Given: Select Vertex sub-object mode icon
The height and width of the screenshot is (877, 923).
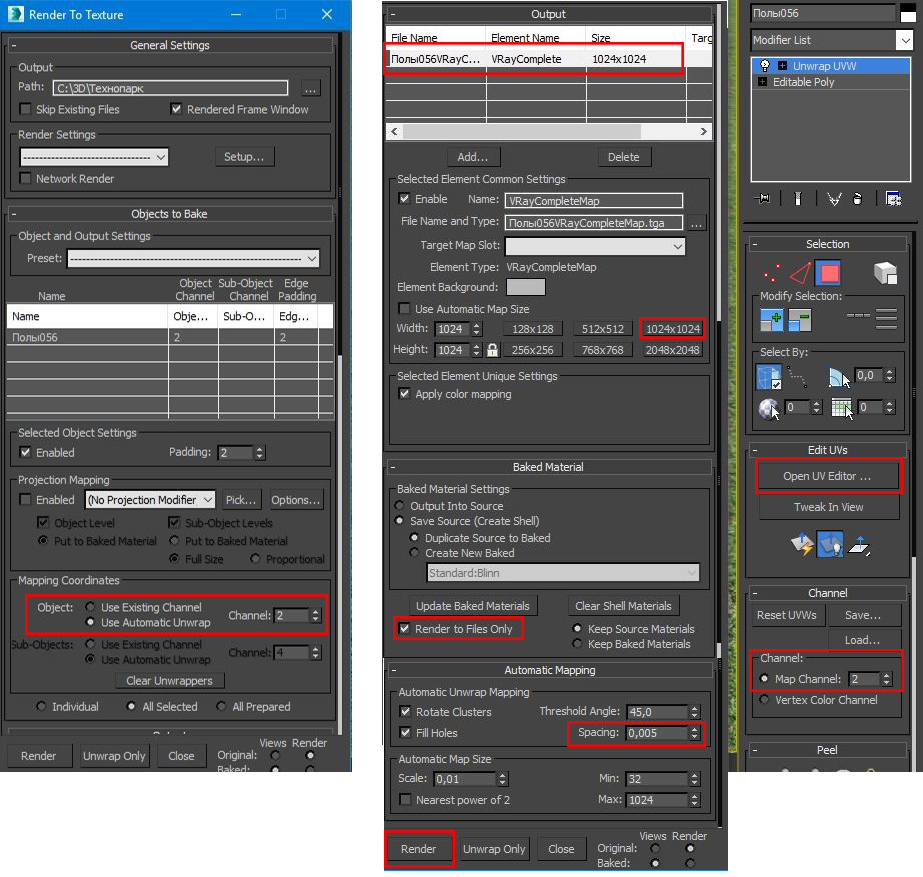Looking at the screenshot, I should click(x=771, y=274).
